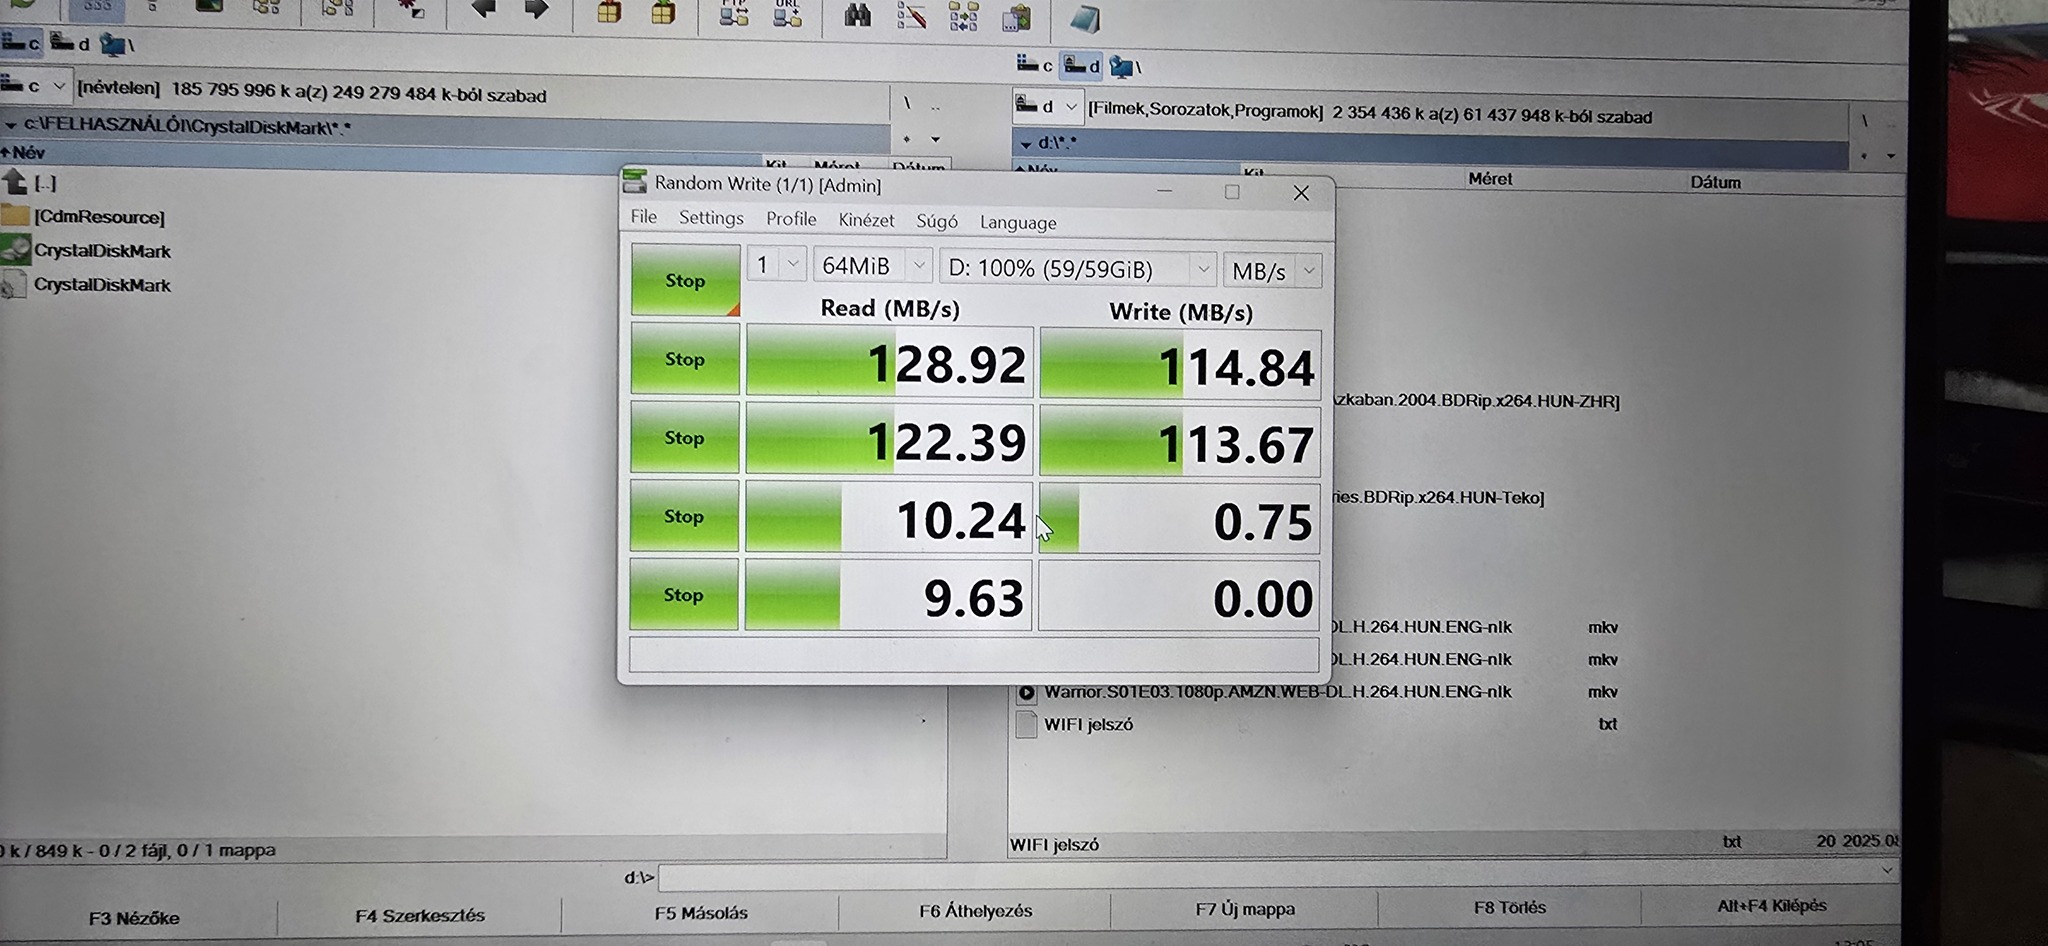Click the parent folder [..] up-arrow icon
The width and height of the screenshot is (2048, 946).
(x=15, y=182)
